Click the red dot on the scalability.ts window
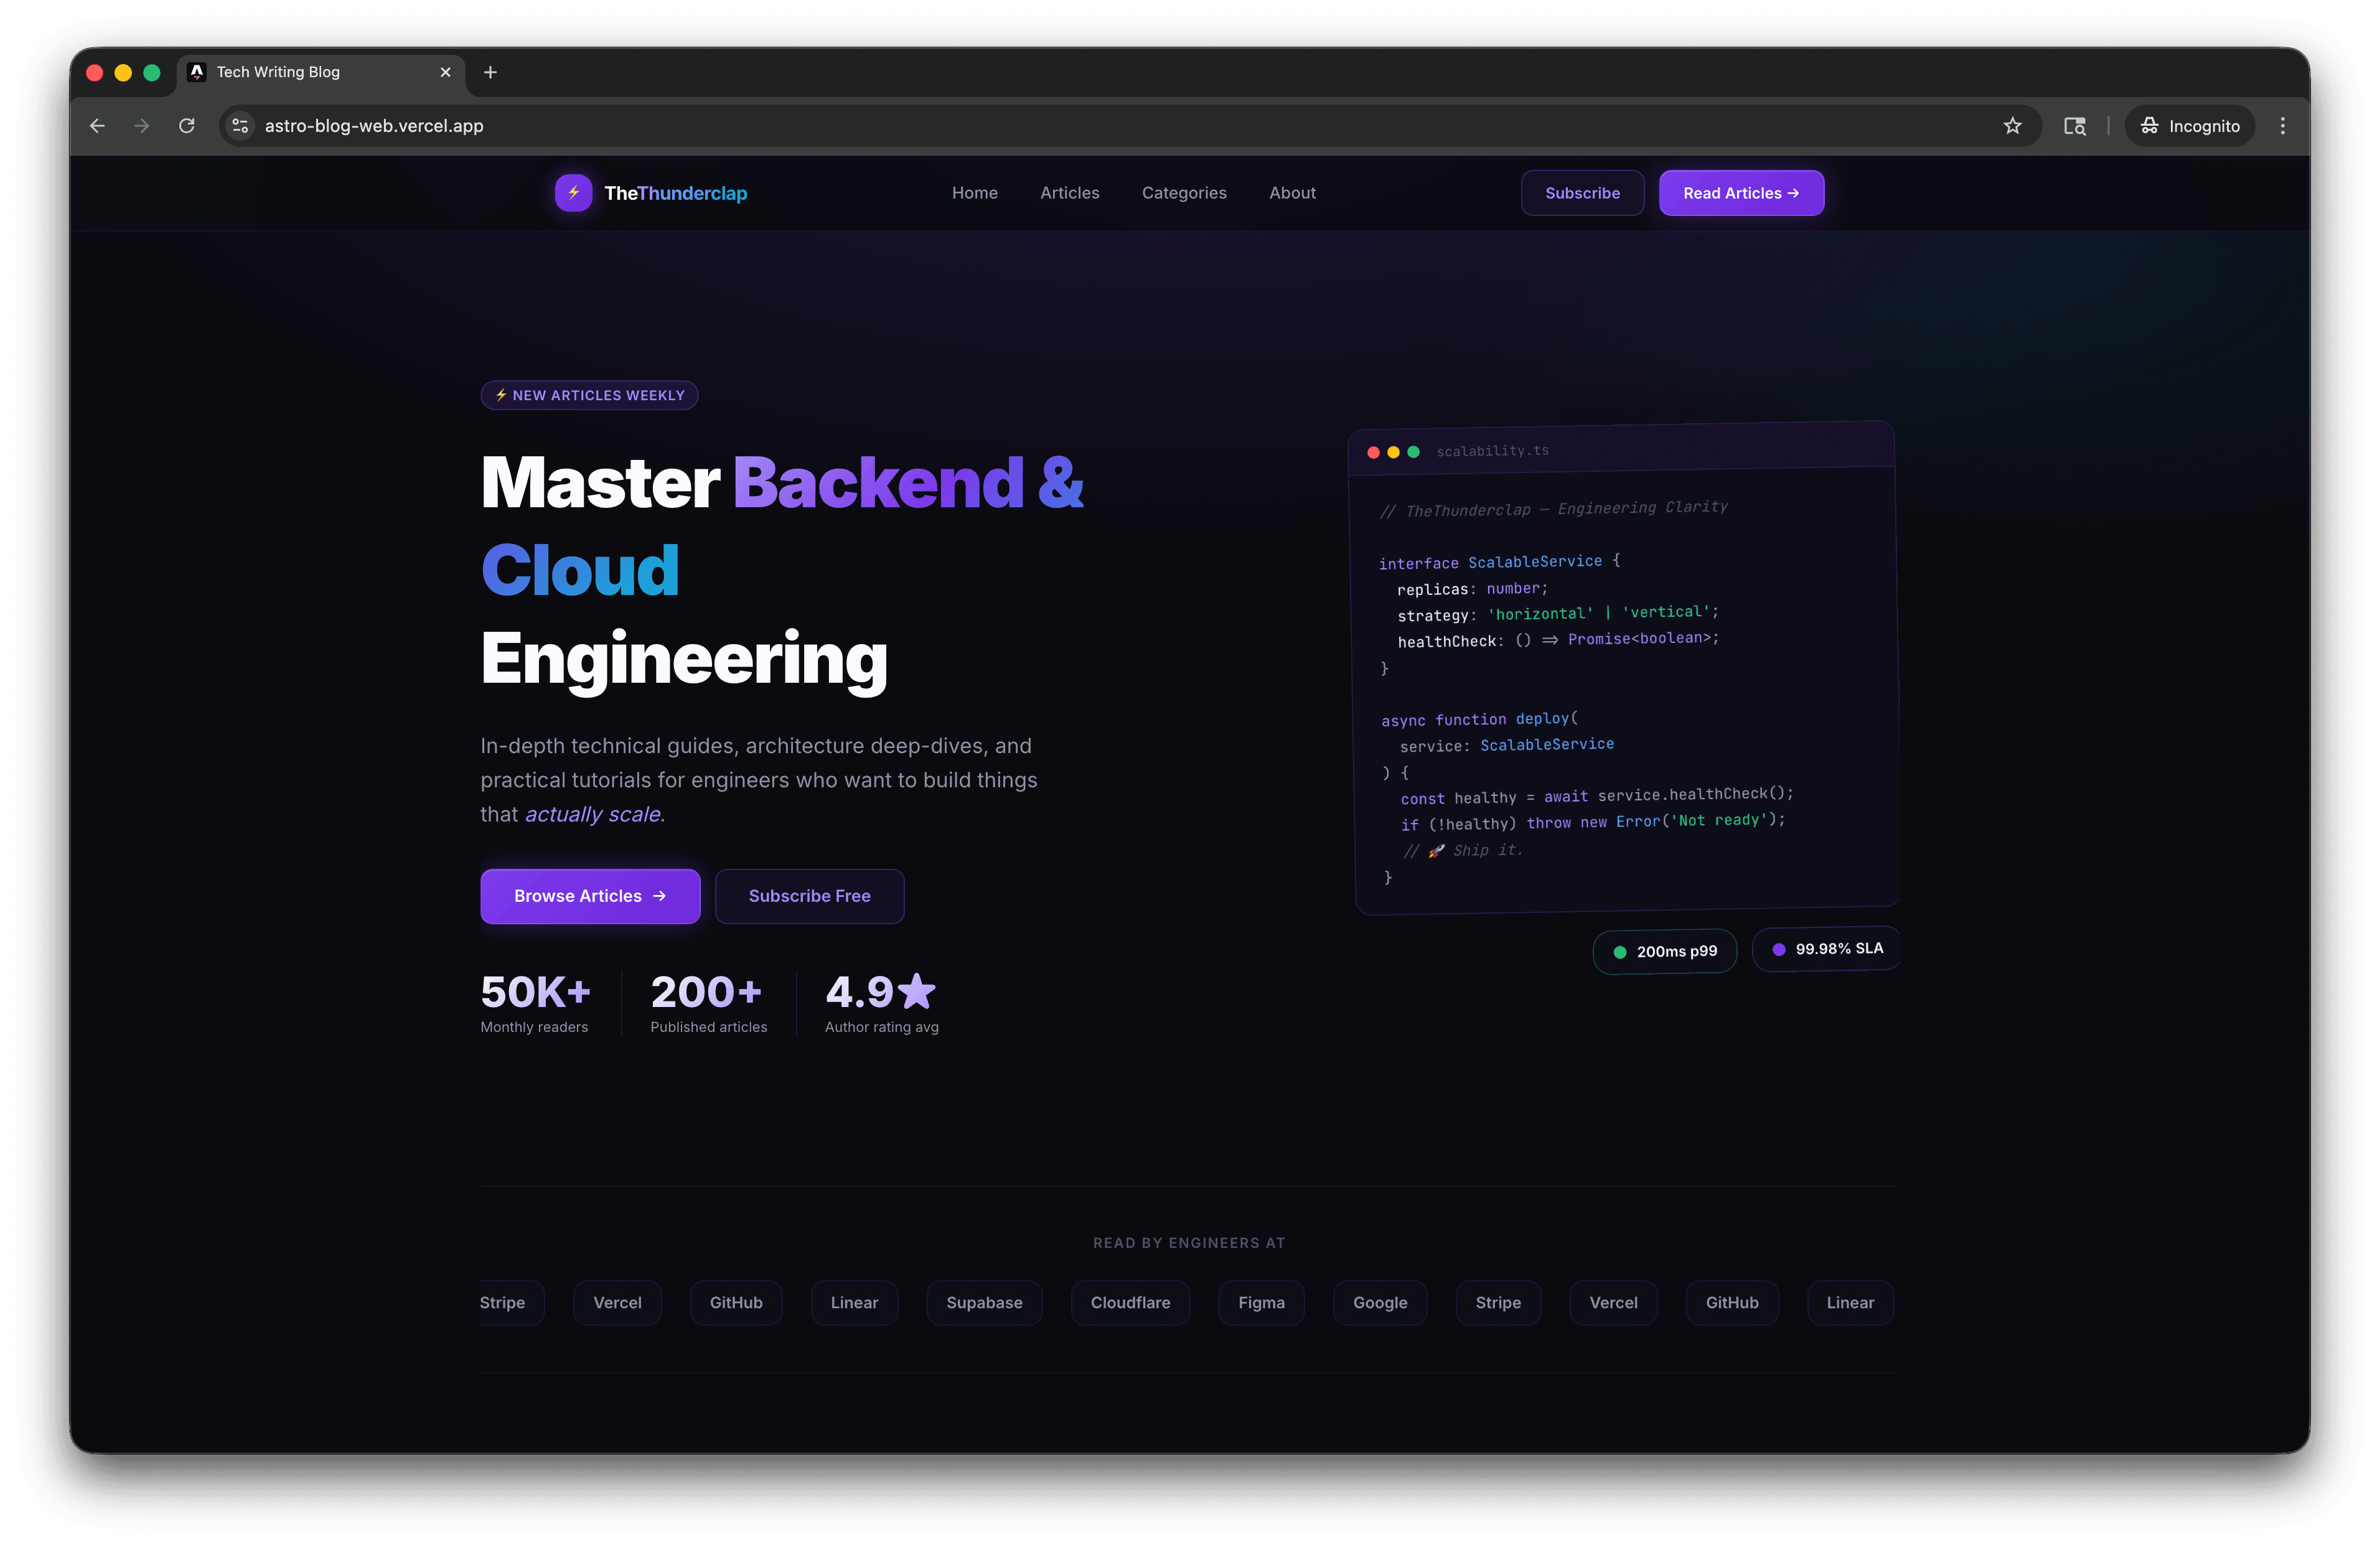Viewport: 2380px width, 1546px height. pyautogui.click(x=1373, y=452)
